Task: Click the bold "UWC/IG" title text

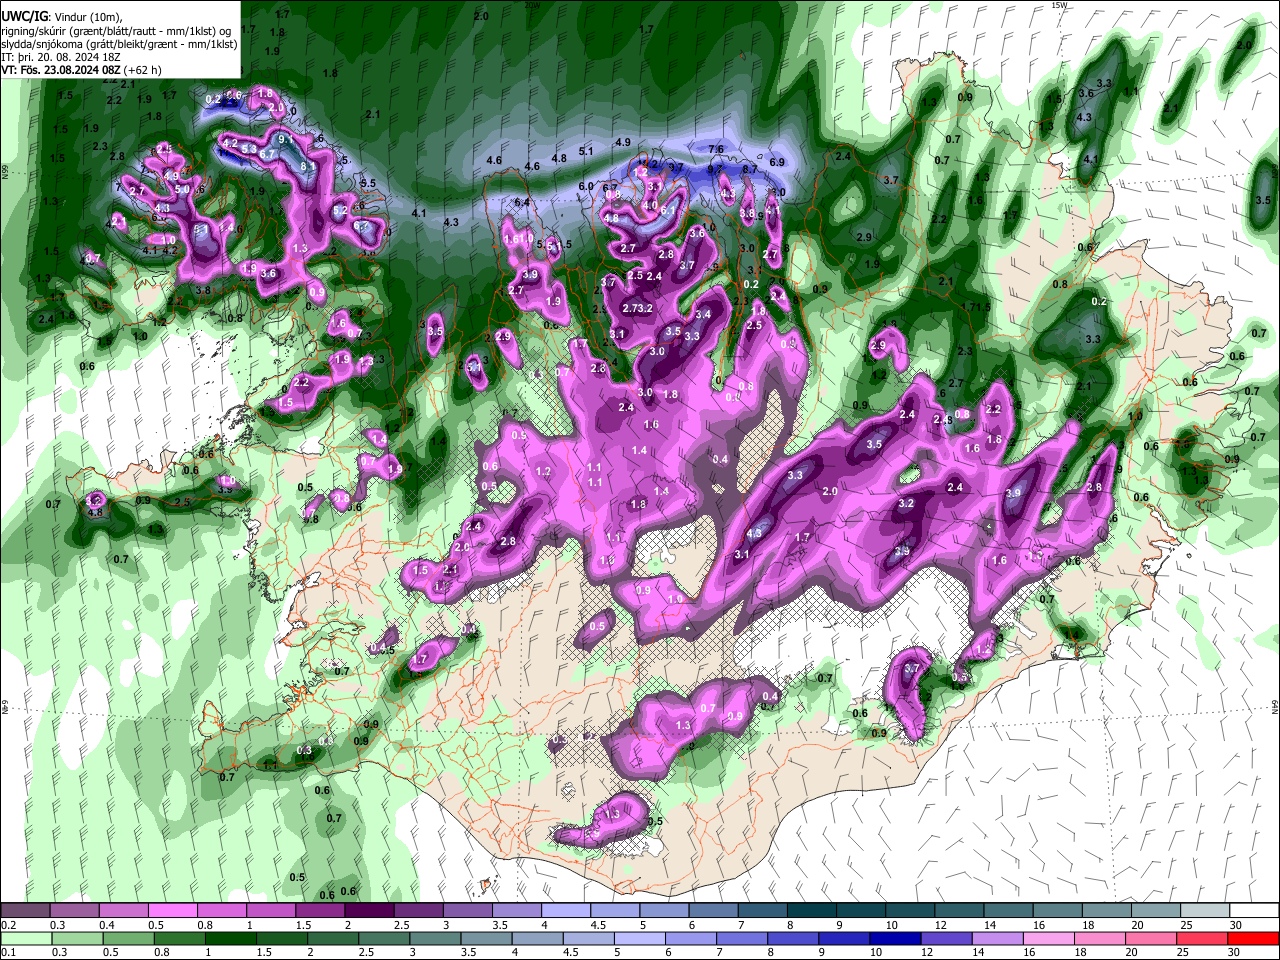Action: coord(24,17)
